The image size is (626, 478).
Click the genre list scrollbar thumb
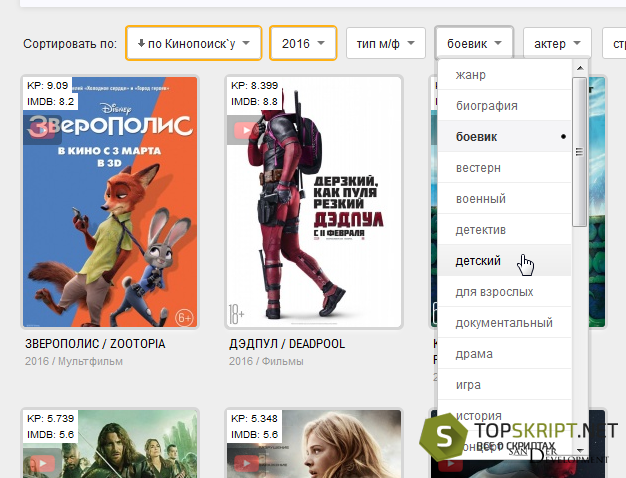579,152
